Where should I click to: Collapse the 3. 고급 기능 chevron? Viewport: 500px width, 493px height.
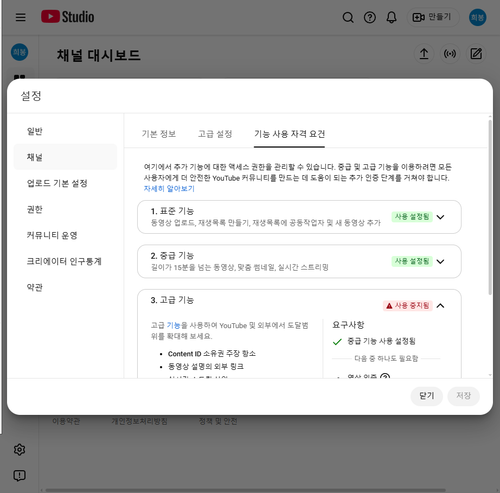click(x=440, y=306)
